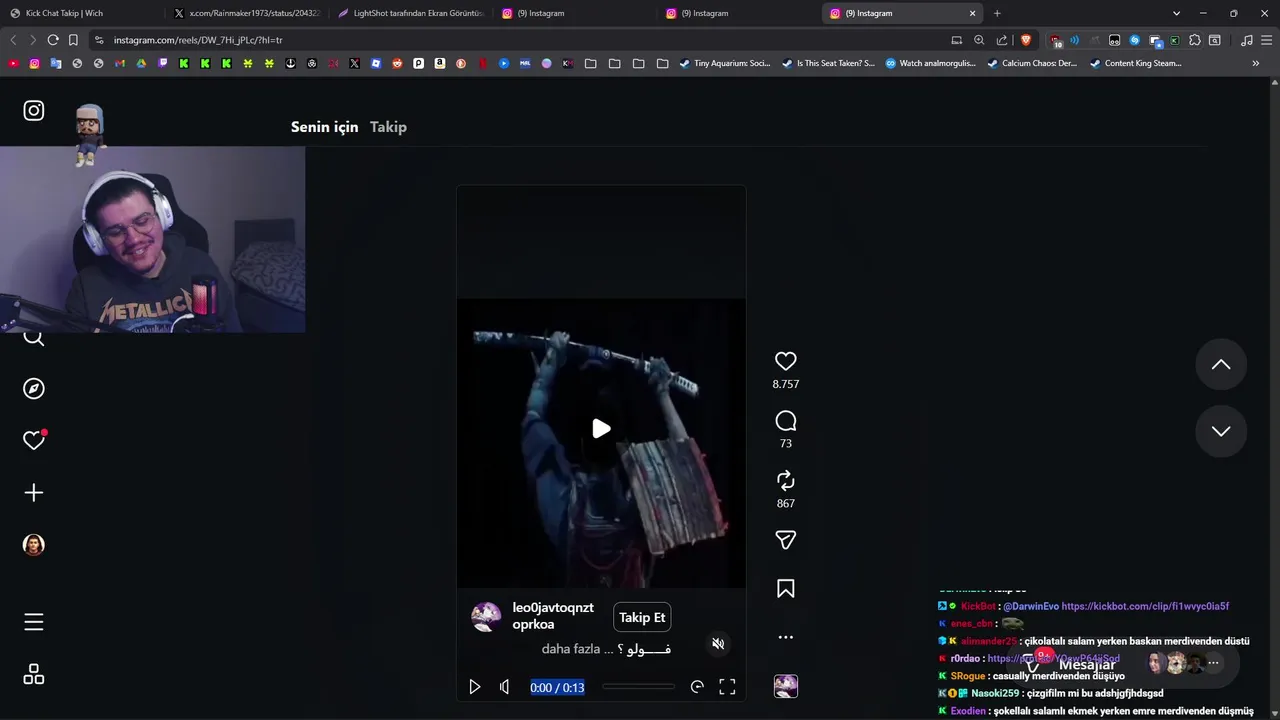Open the reel's three-dot more options

[x=786, y=637]
